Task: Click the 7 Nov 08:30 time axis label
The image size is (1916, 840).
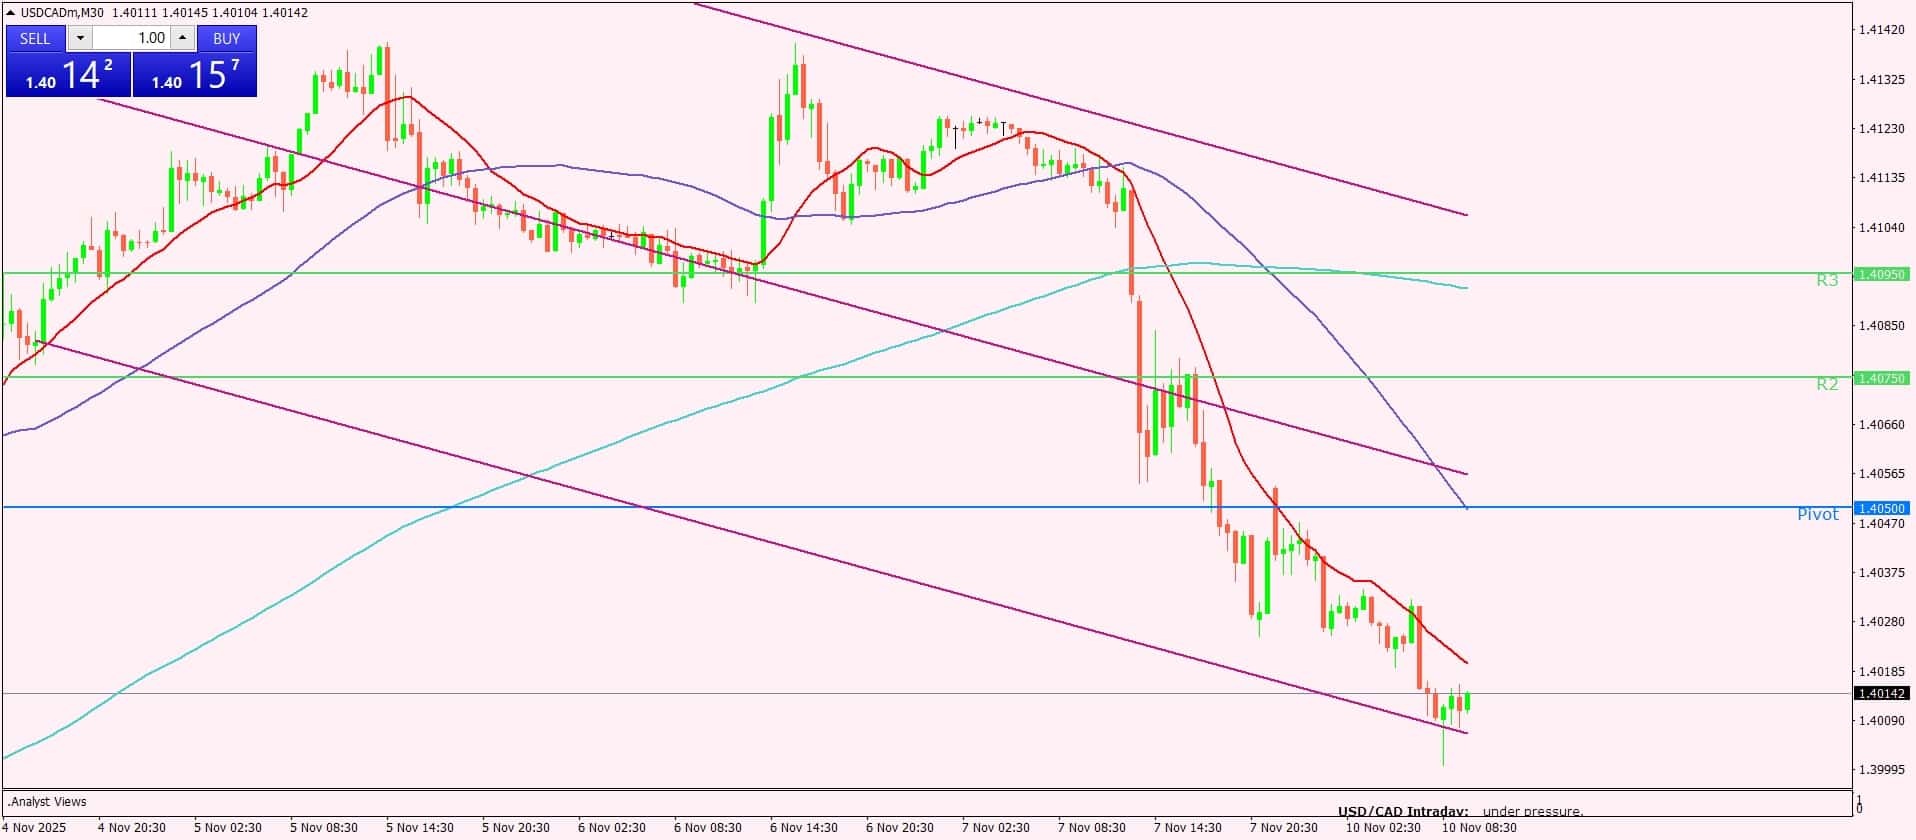Action: [x=1092, y=828]
